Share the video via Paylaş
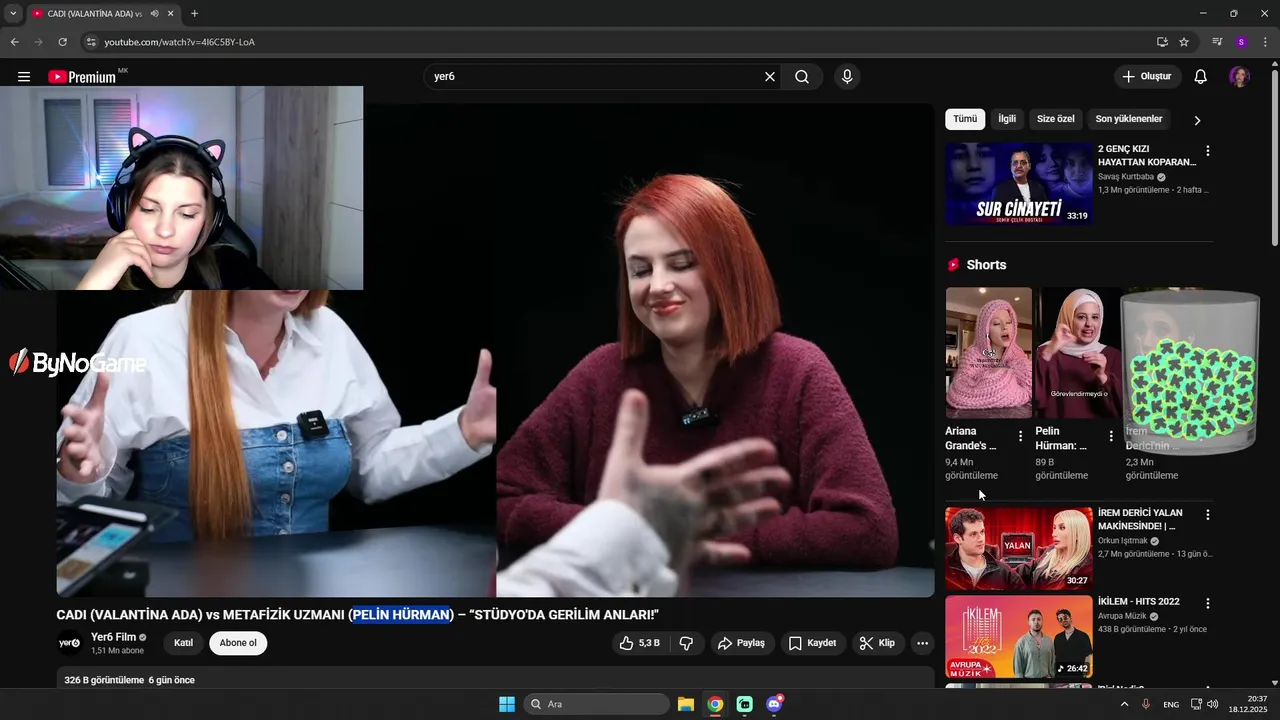 click(741, 643)
